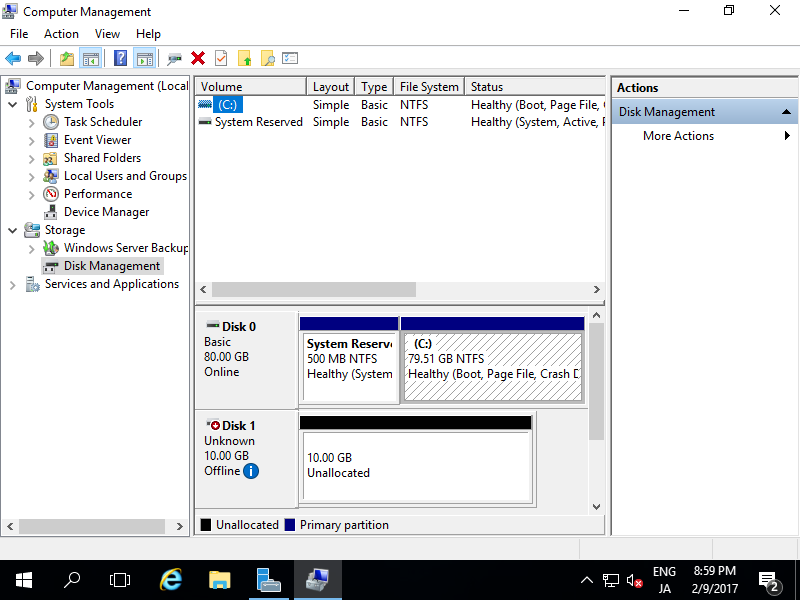Expand the Event Viewer node

click(x=32, y=141)
